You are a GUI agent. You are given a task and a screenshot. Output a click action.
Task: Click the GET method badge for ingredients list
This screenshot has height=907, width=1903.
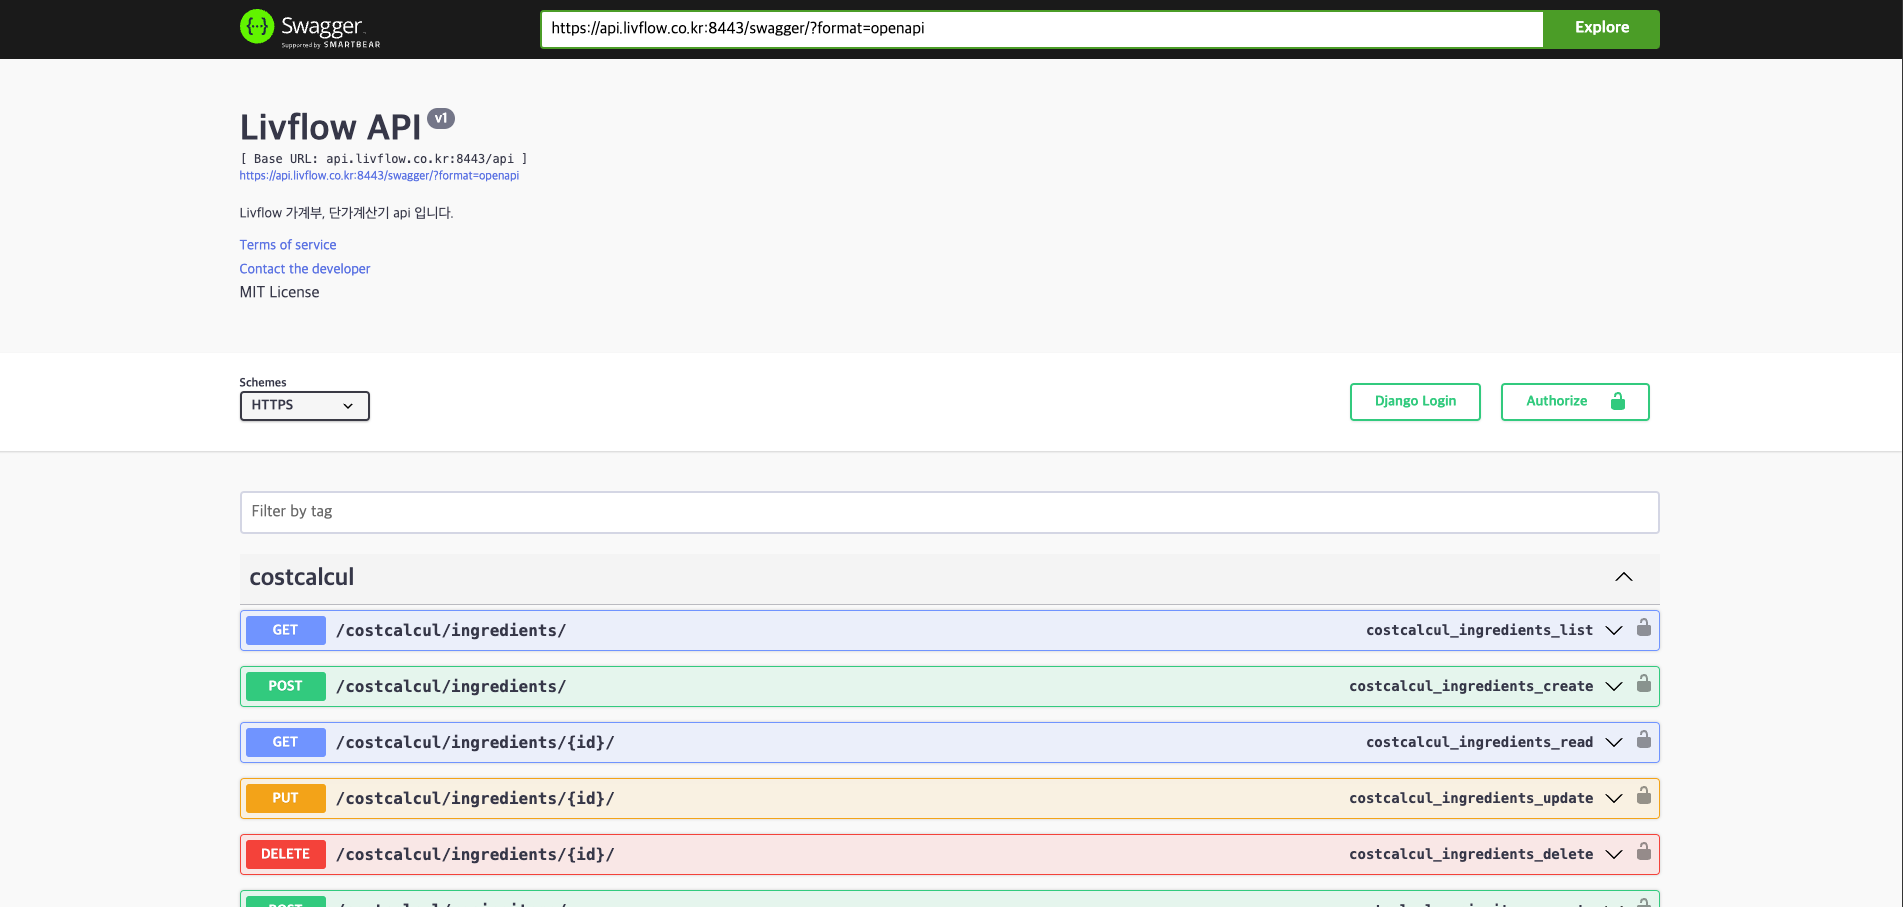[x=286, y=630]
